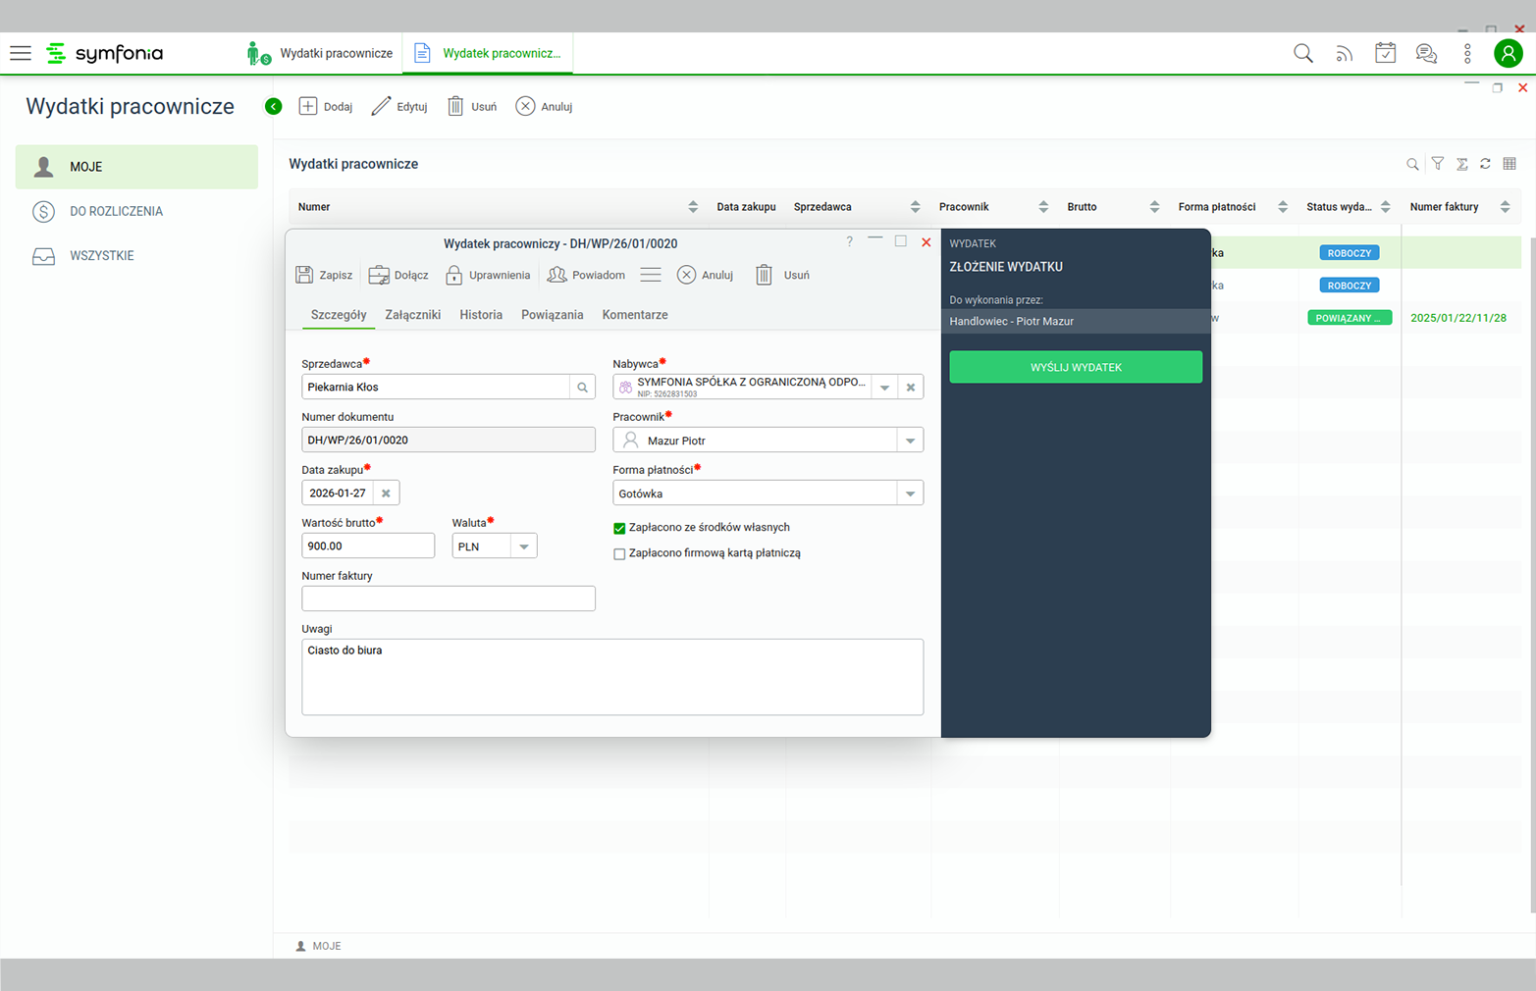Sort by the Sprzedawca column
The height and width of the screenshot is (991, 1536).
coord(914,207)
